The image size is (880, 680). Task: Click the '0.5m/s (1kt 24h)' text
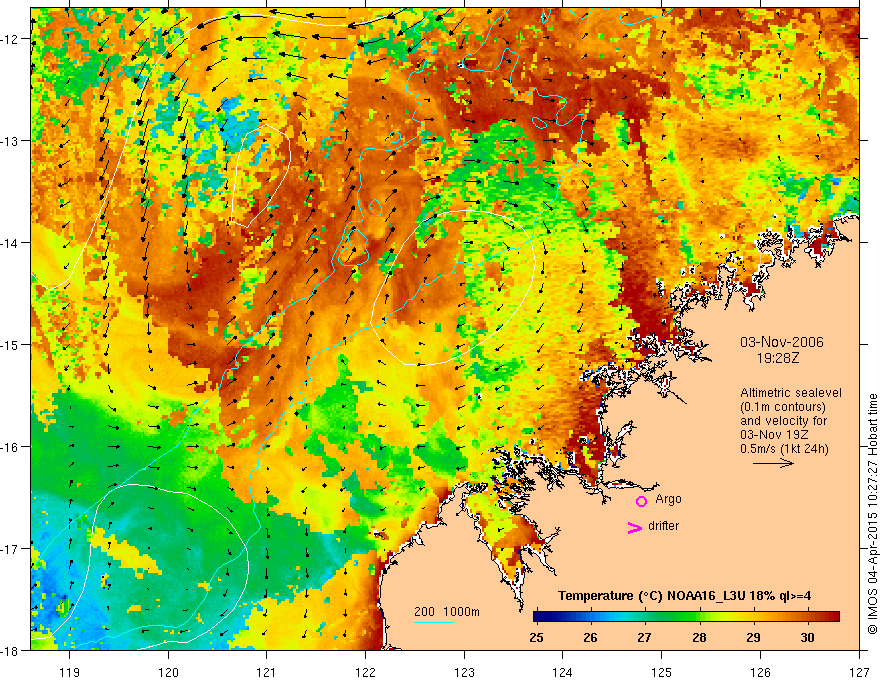click(784, 449)
